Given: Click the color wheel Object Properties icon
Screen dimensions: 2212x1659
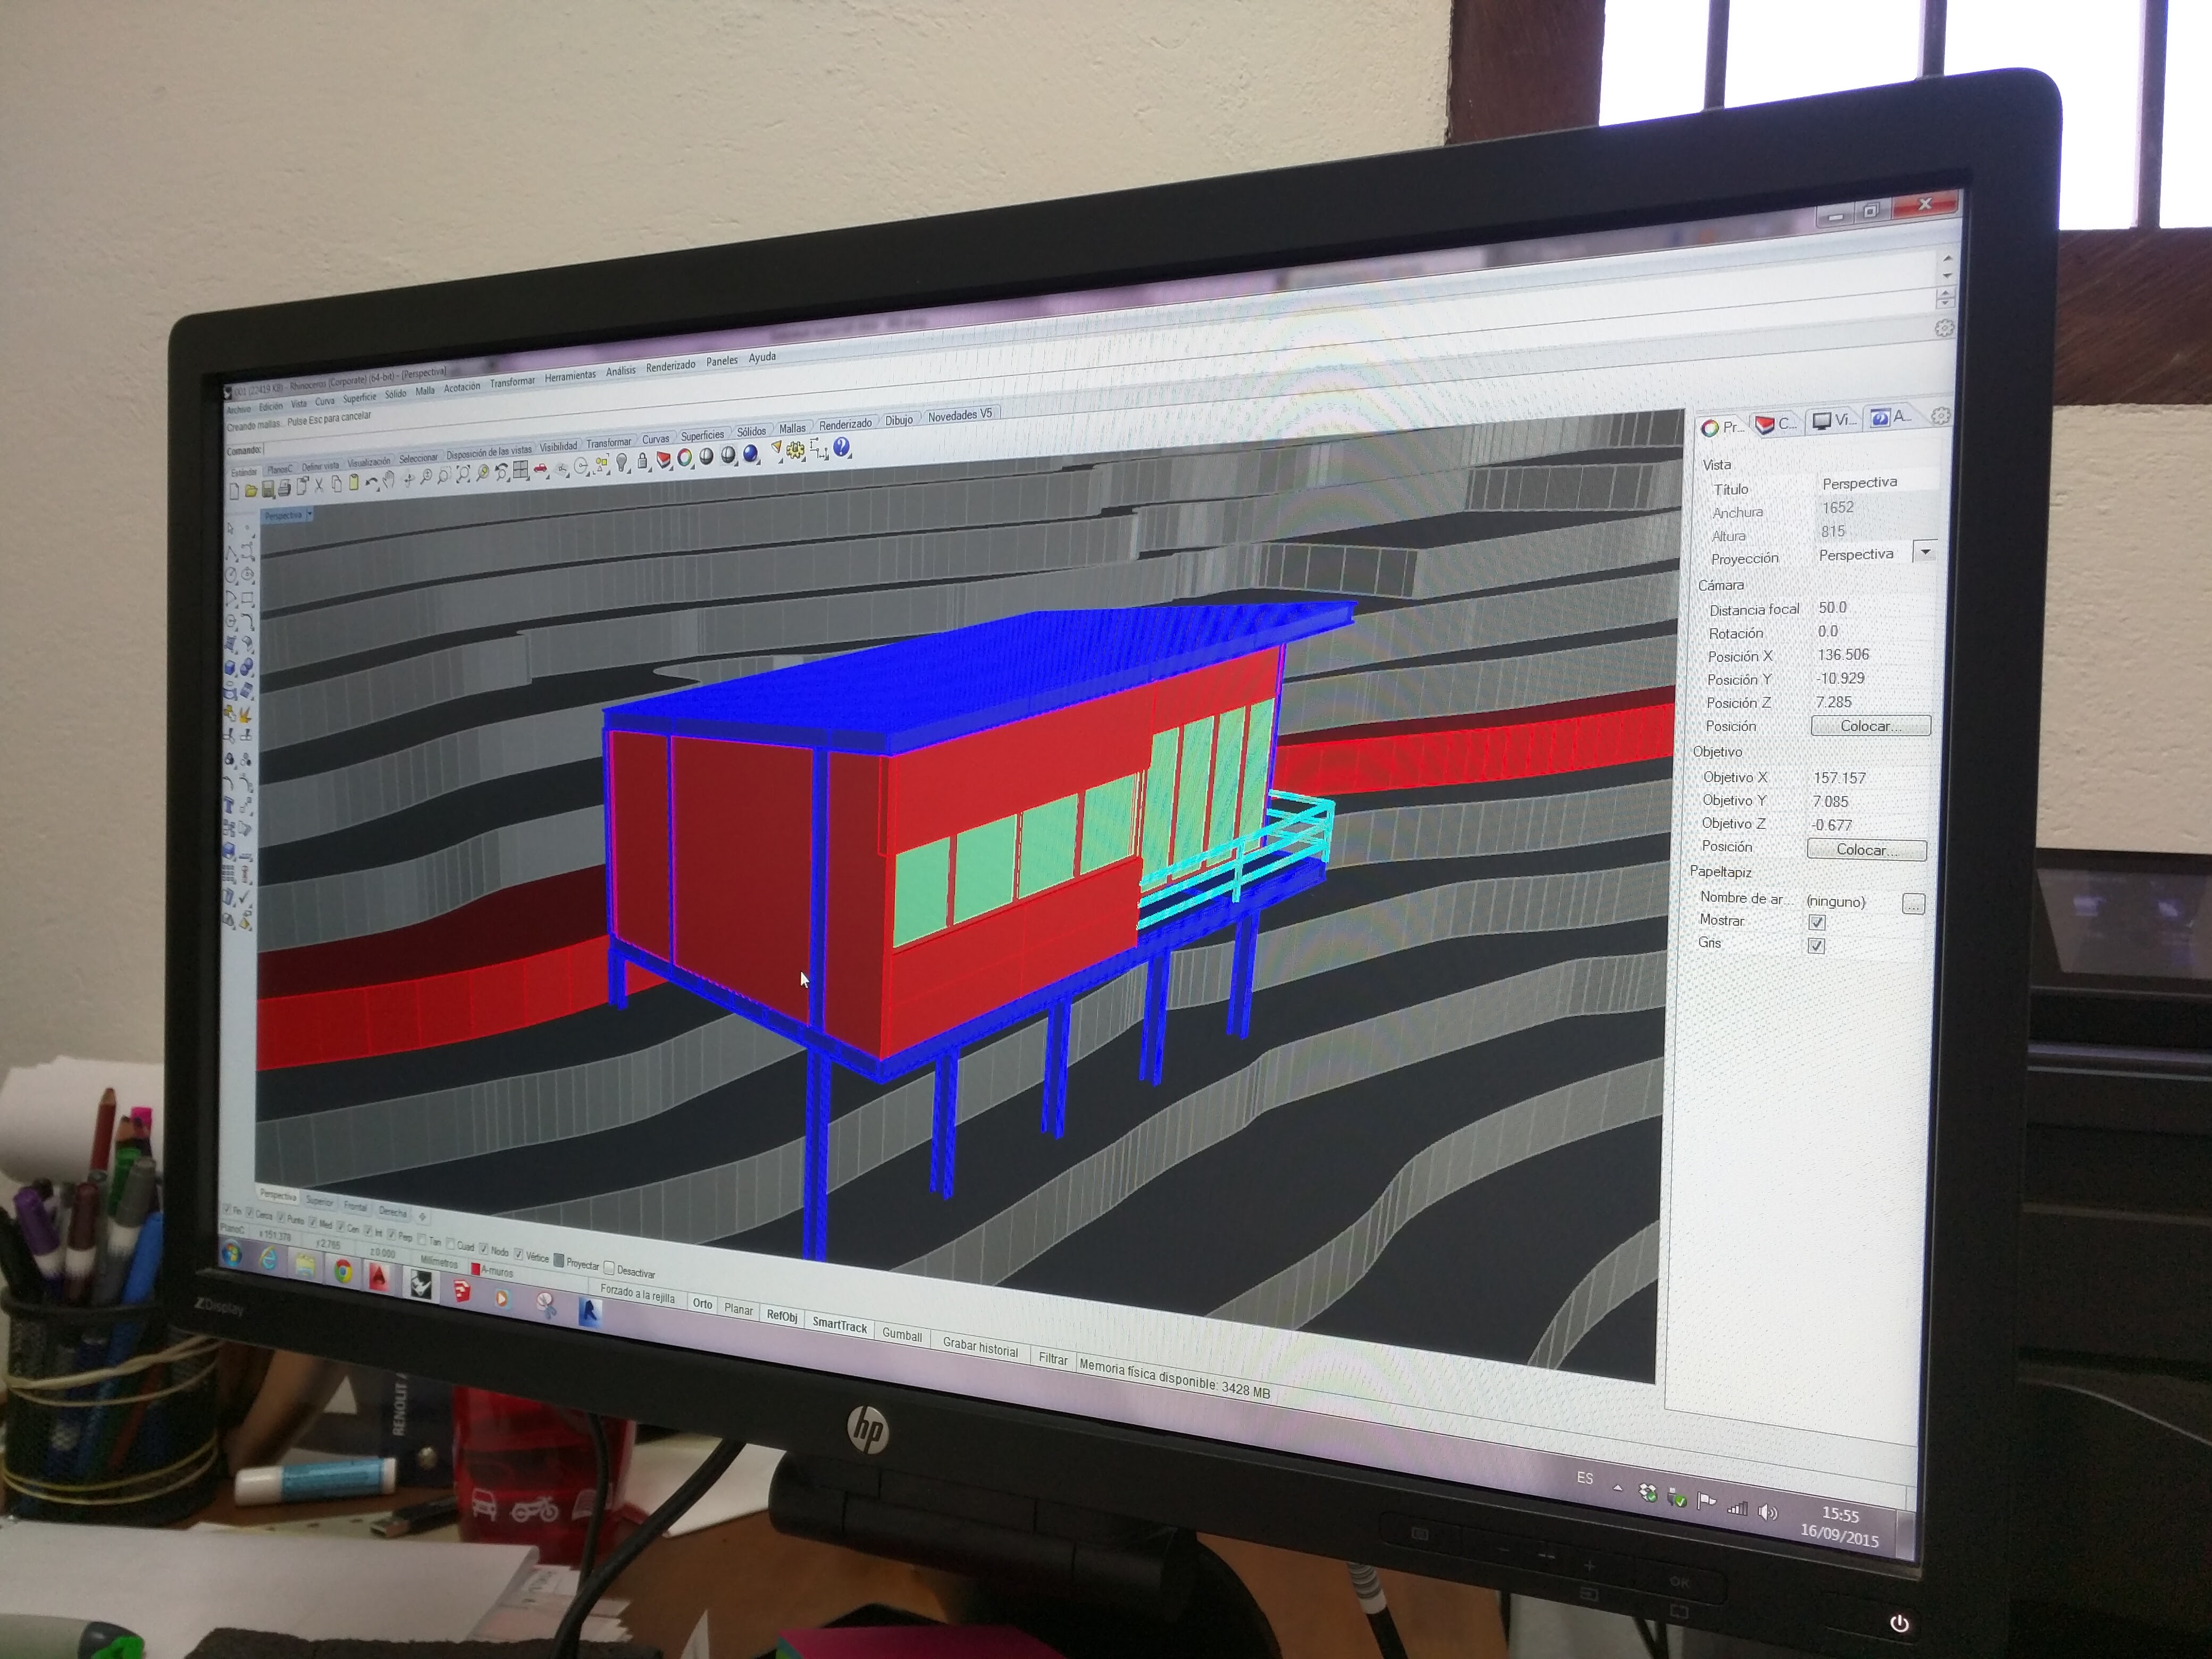Looking at the screenshot, I should [x=684, y=457].
